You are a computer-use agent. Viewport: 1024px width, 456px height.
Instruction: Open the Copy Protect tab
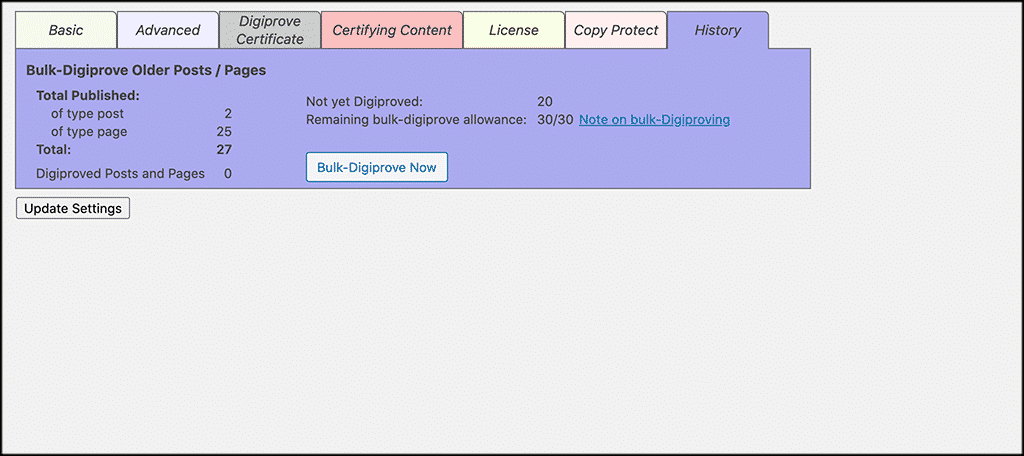616,30
